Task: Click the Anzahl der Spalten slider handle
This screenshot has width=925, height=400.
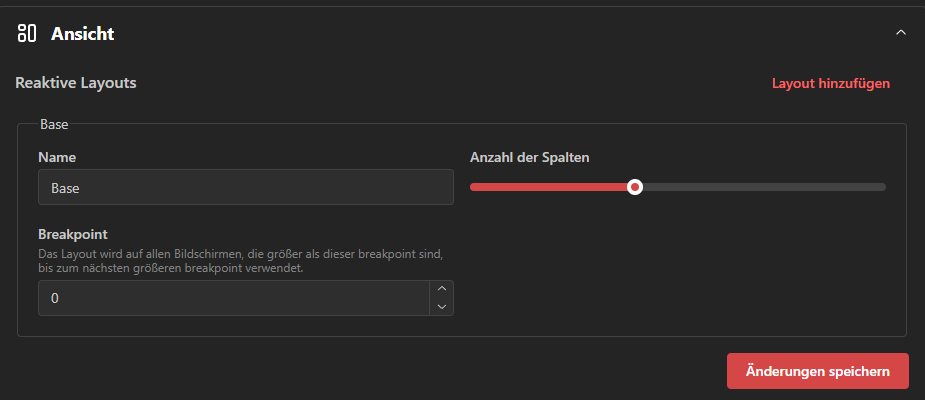Action: tap(634, 187)
